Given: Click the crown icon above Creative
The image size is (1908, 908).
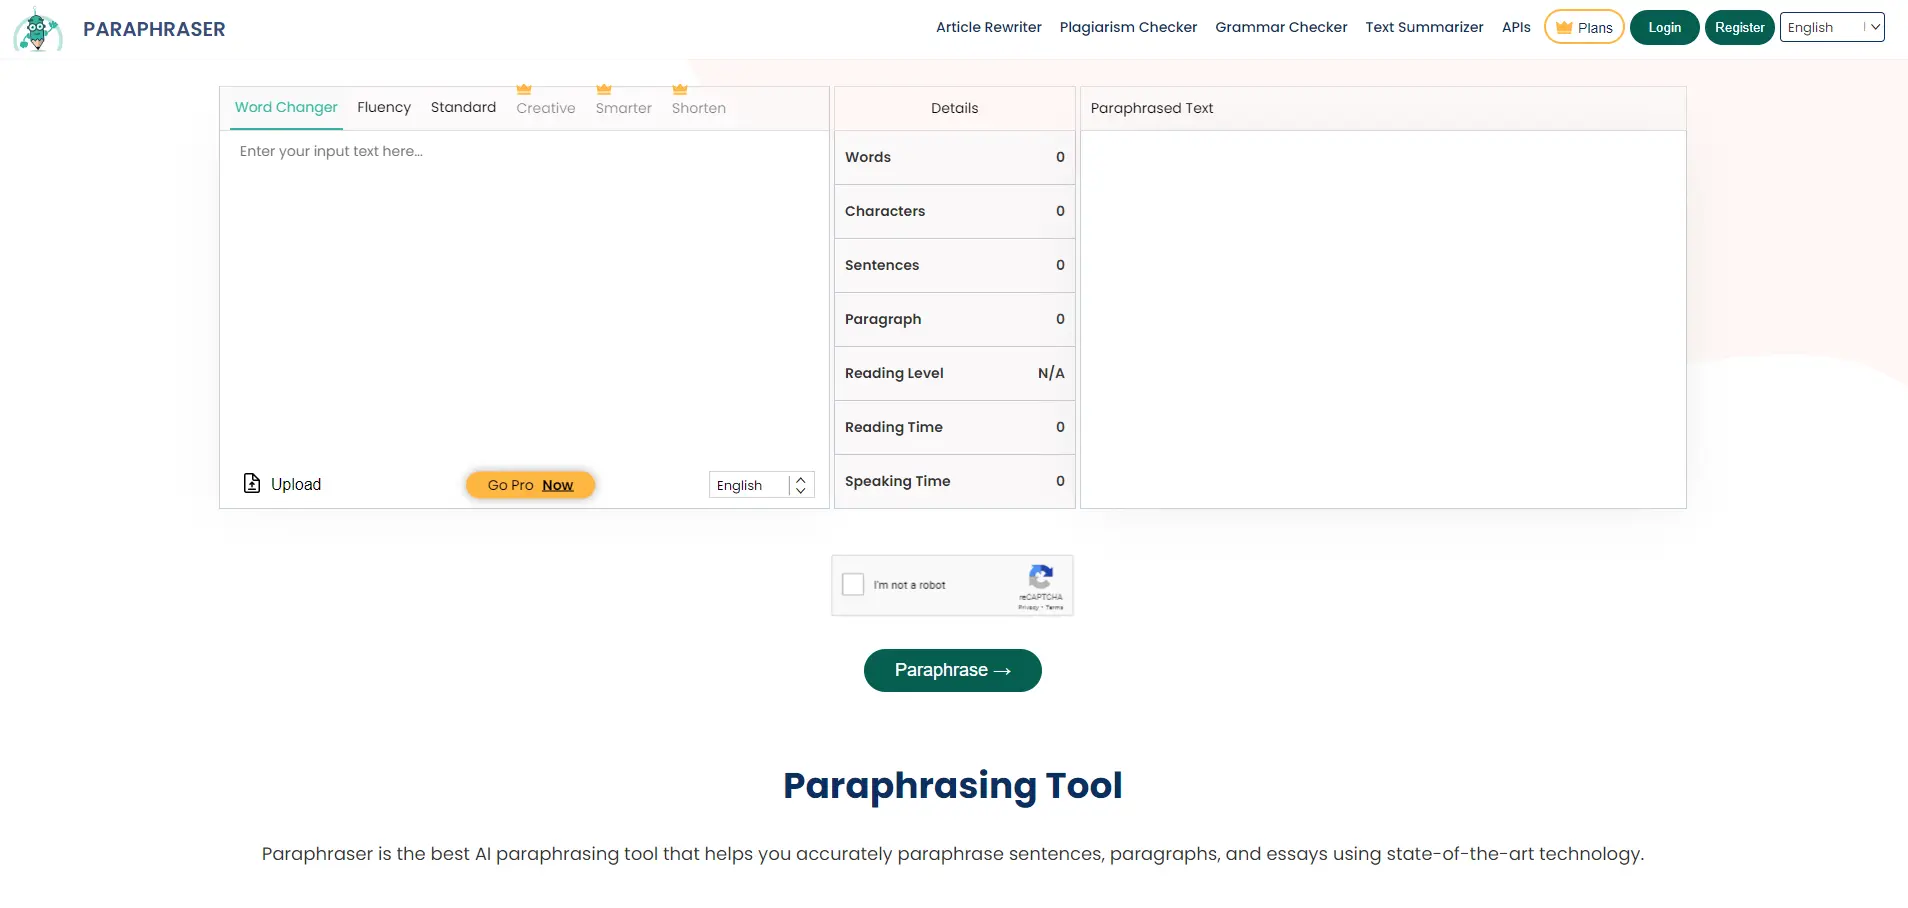Looking at the screenshot, I should [524, 90].
